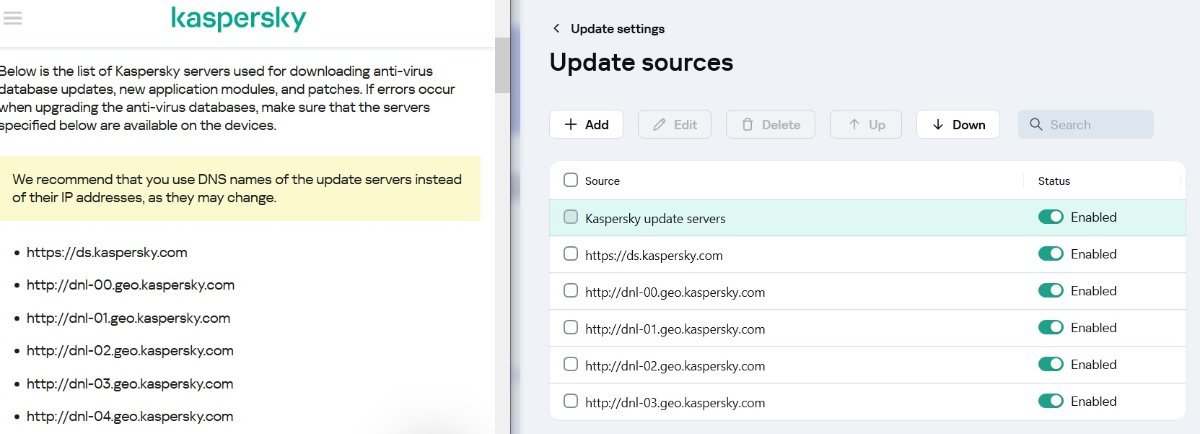This screenshot has height=434, width=1200.
Task: Move the source Up
Action: click(x=866, y=125)
